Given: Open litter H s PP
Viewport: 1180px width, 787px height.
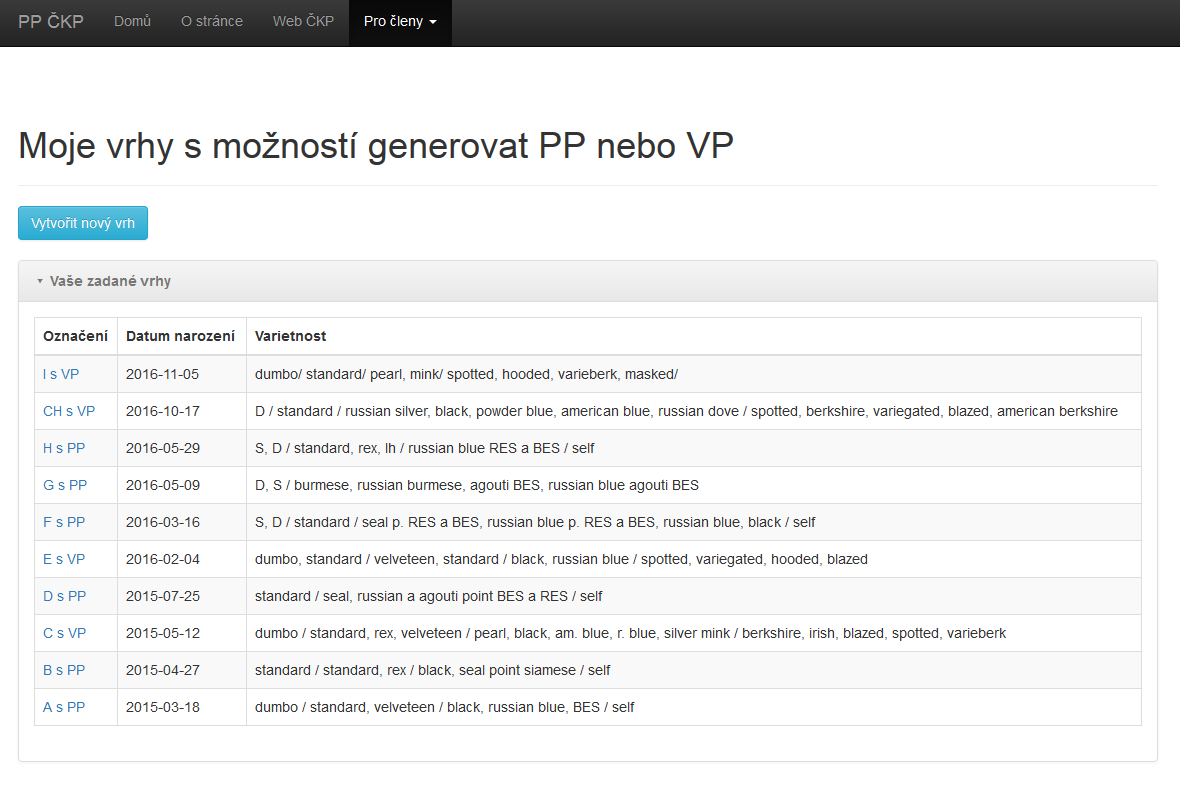Looking at the screenshot, I should click(x=64, y=448).
